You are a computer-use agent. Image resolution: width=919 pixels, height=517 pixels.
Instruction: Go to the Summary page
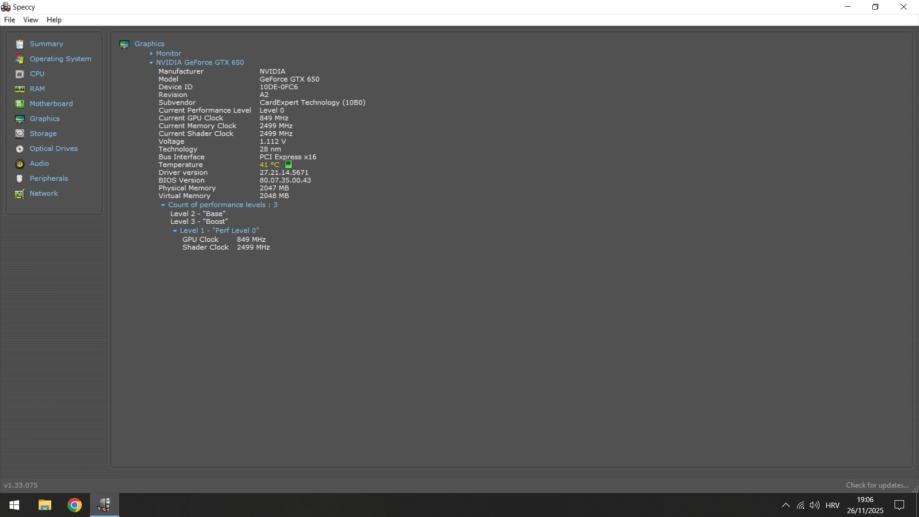tap(46, 44)
